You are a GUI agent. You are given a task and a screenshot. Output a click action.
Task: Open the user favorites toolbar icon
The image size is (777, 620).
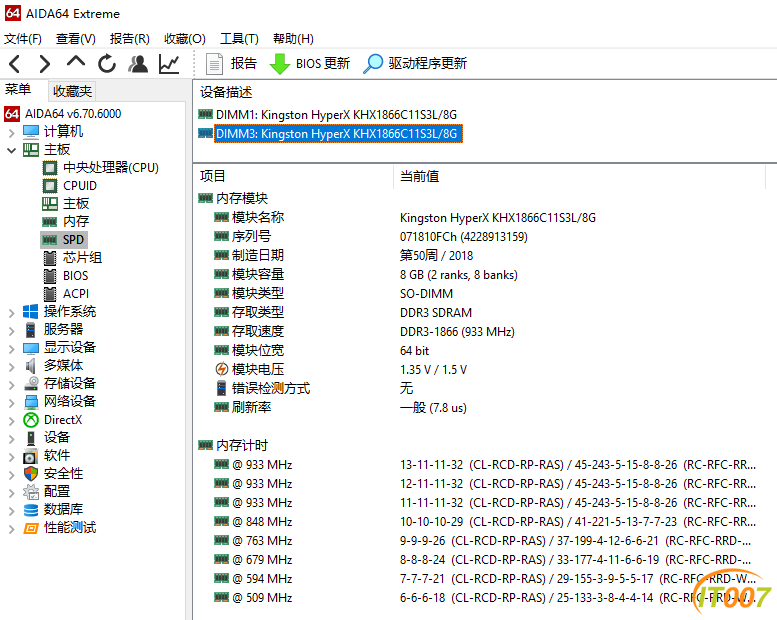(138, 64)
